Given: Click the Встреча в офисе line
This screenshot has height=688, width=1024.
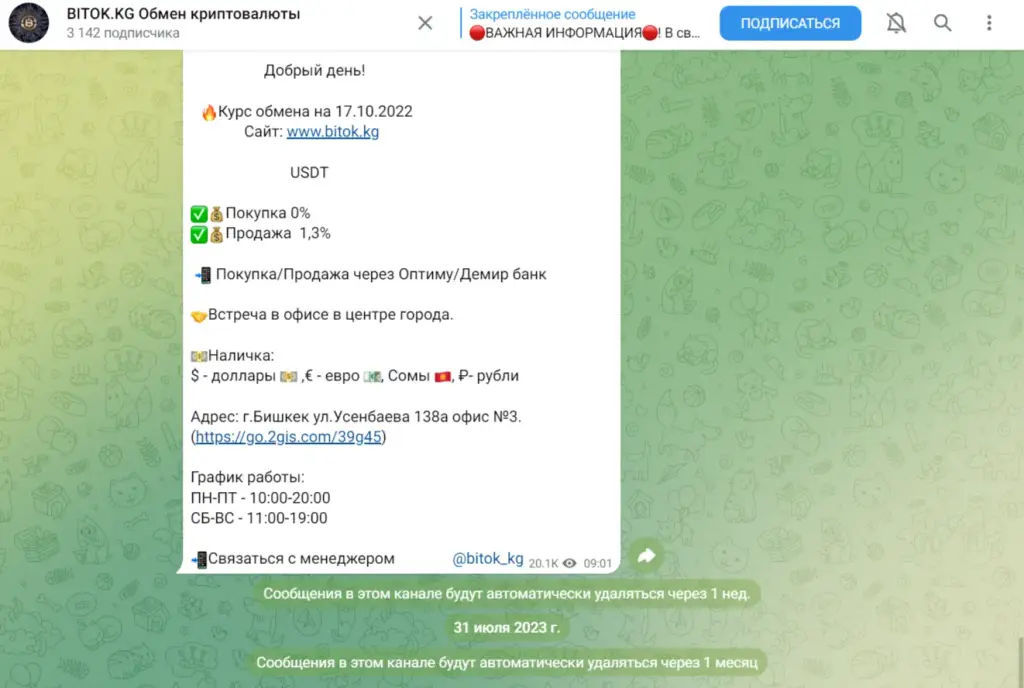Looking at the screenshot, I should pyautogui.click(x=322, y=315).
